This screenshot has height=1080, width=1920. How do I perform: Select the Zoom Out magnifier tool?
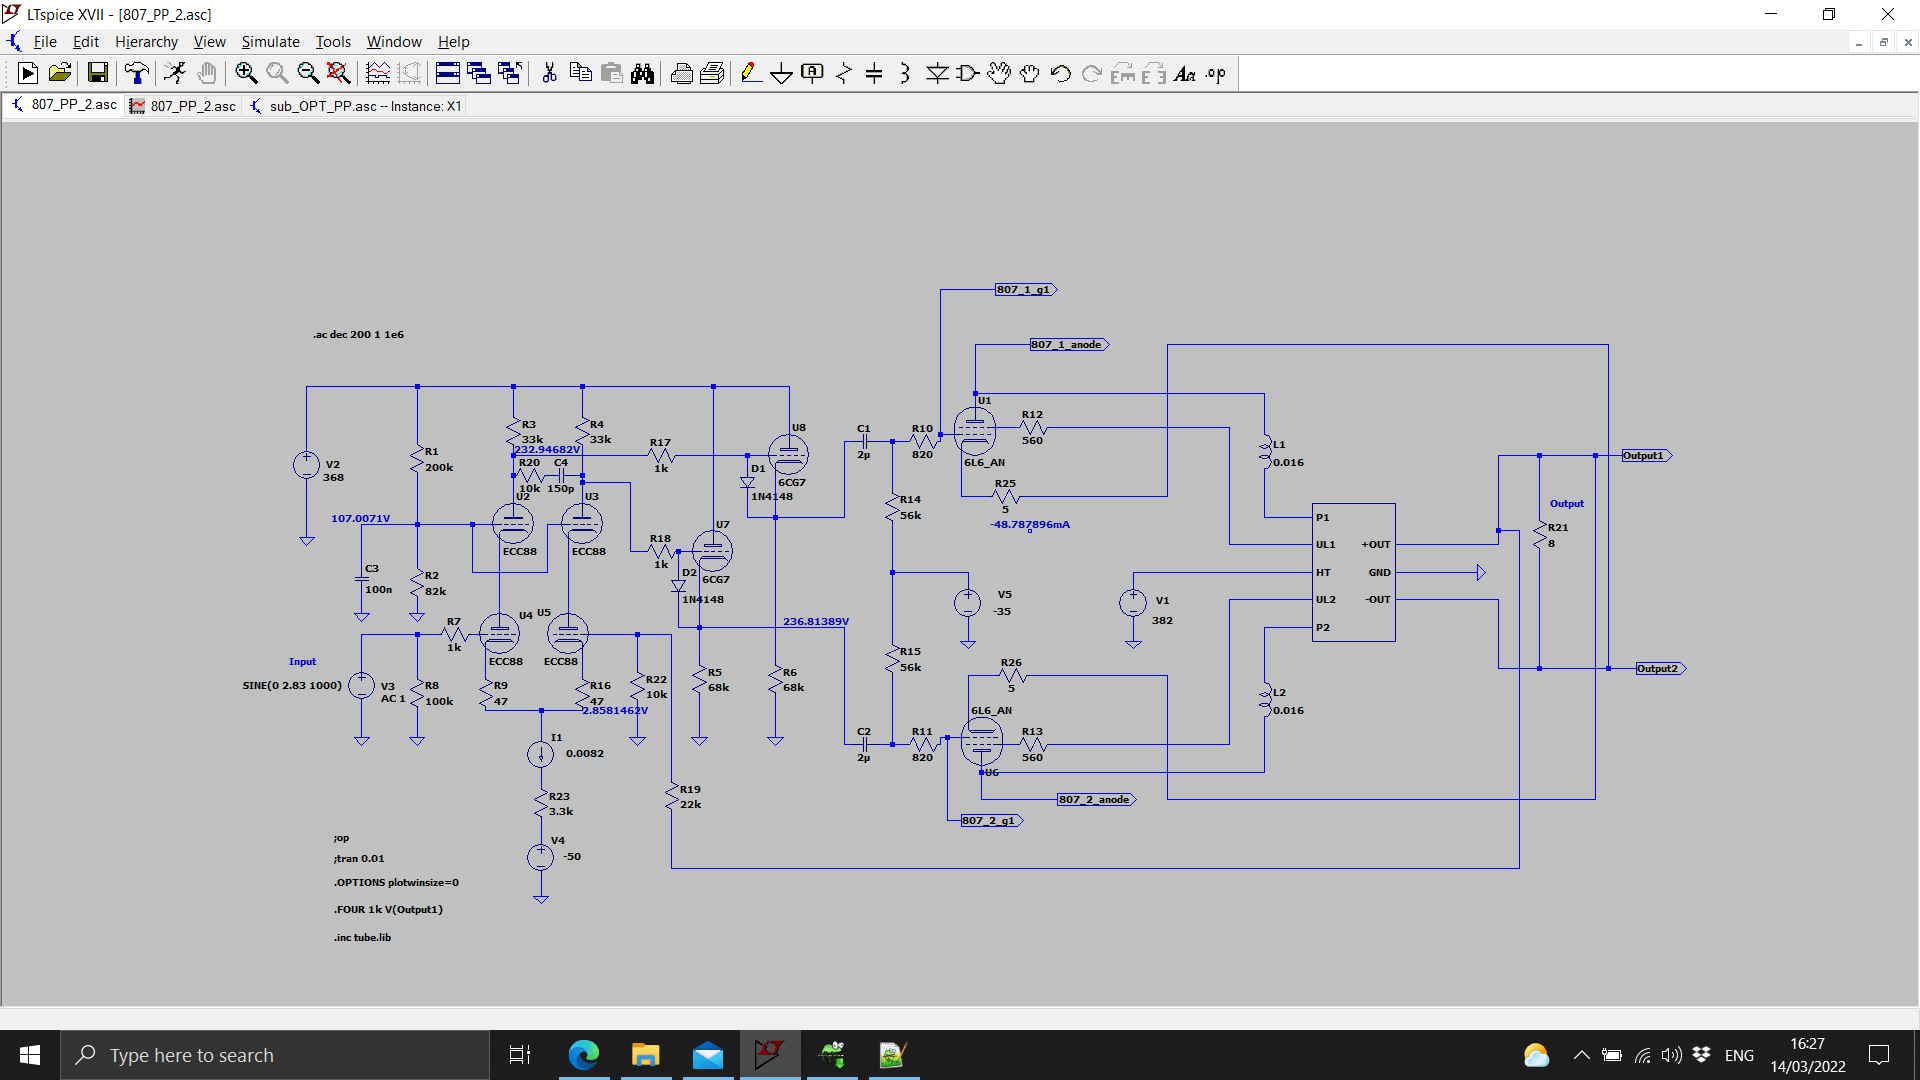pyautogui.click(x=308, y=73)
